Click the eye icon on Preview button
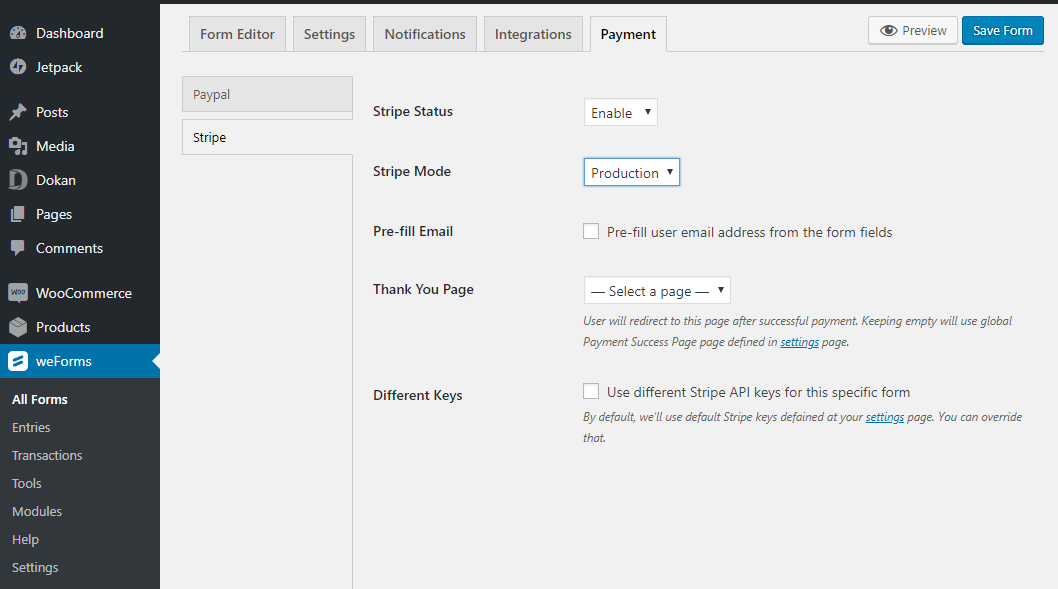1058x589 pixels. click(889, 30)
